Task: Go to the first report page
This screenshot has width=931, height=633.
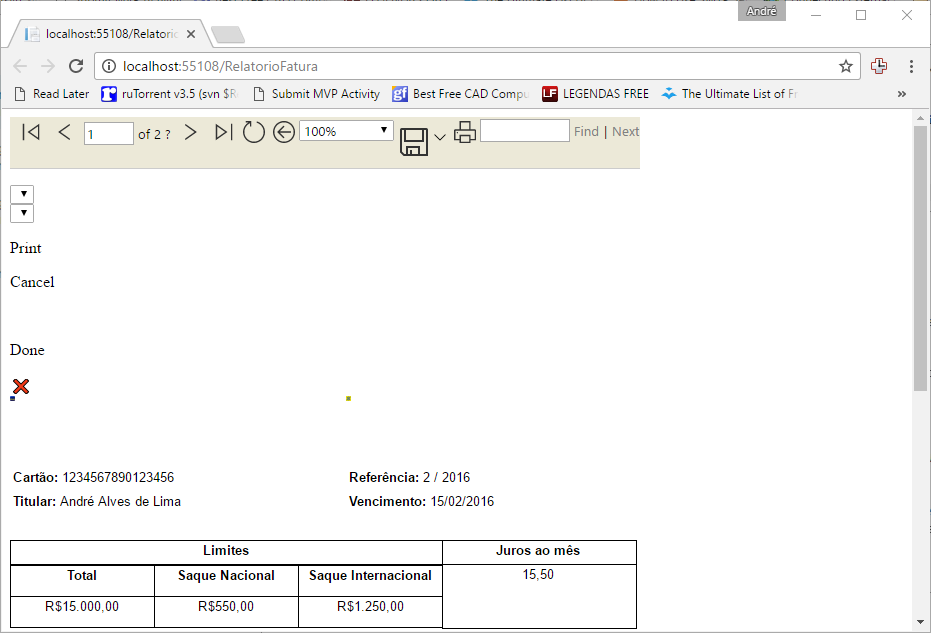Action: click(31, 132)
